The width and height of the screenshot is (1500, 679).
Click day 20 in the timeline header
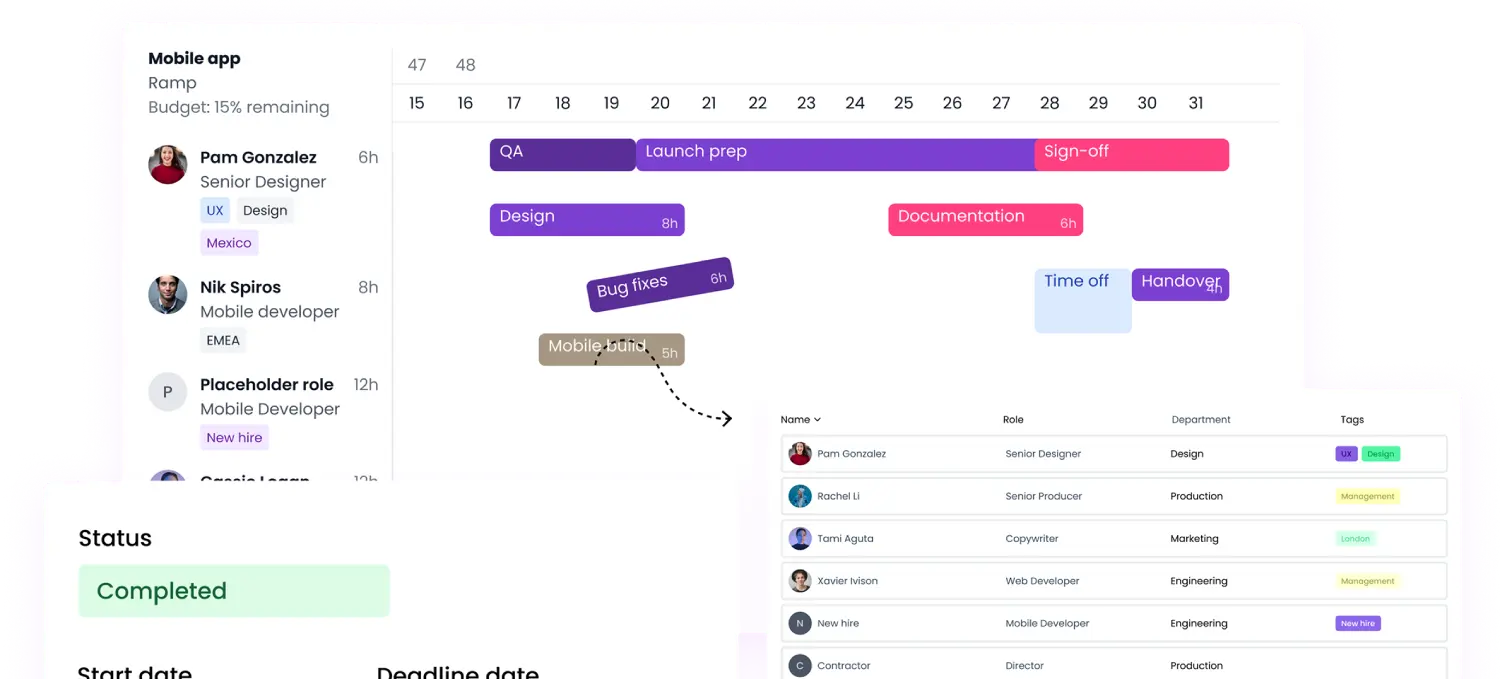[660, 102]
